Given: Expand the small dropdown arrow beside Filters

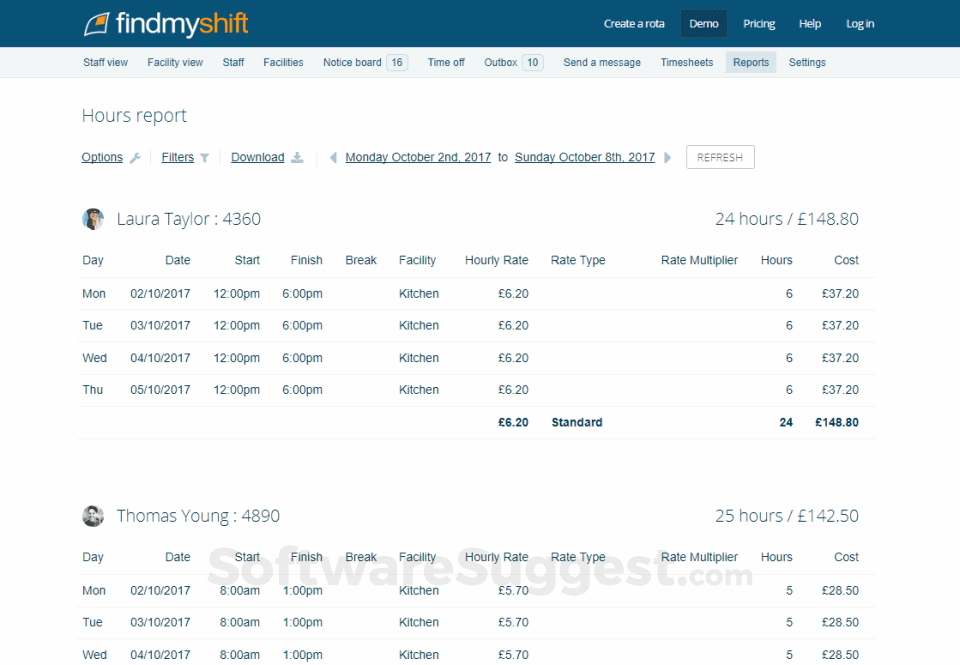Looking at the screenshot, I should click(x=207, y=157).
